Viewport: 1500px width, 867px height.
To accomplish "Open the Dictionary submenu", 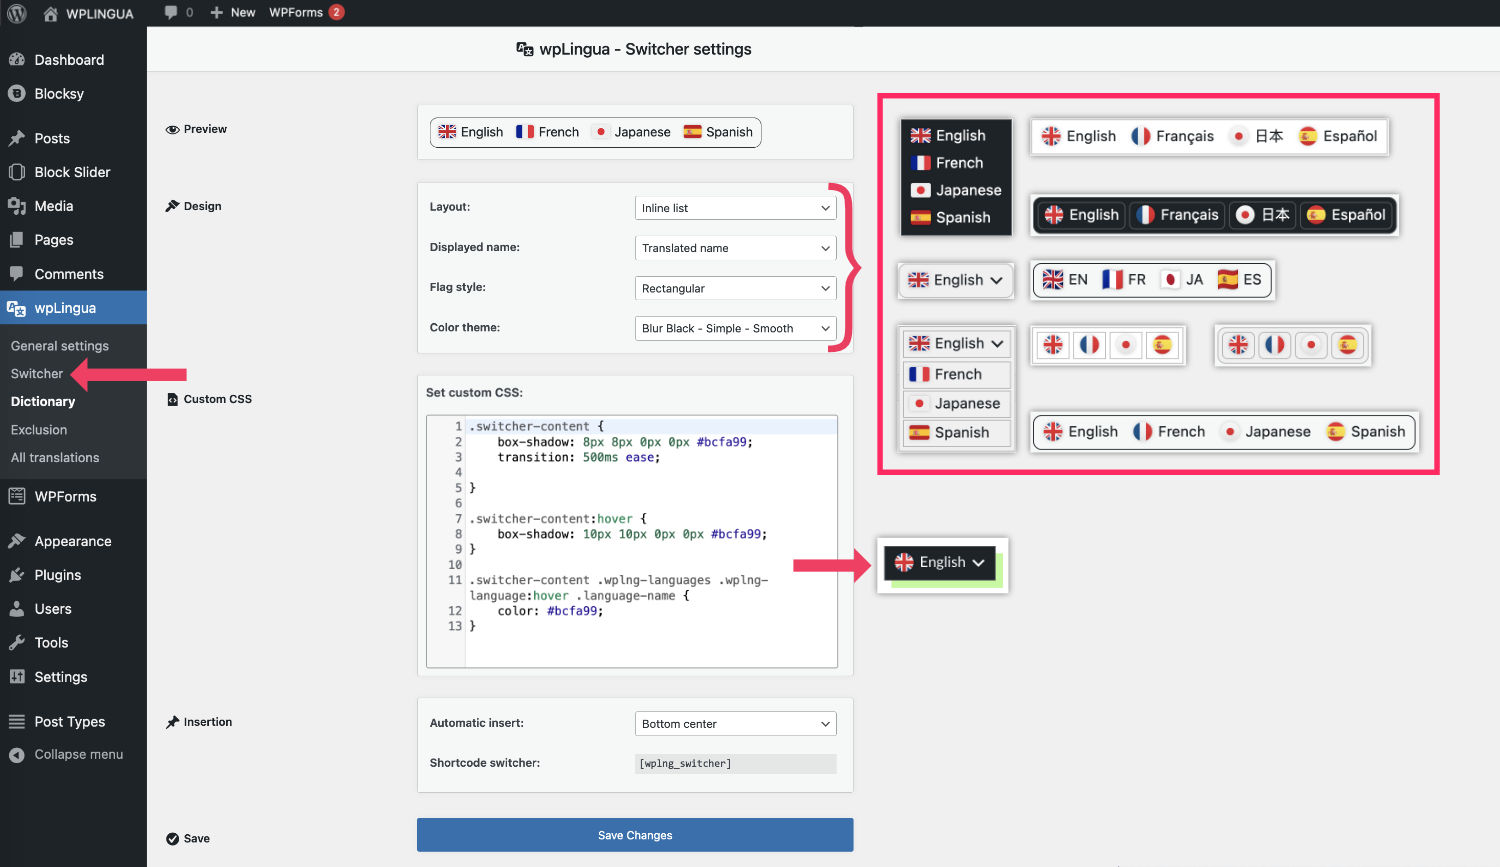I will (x=43, y=402).
